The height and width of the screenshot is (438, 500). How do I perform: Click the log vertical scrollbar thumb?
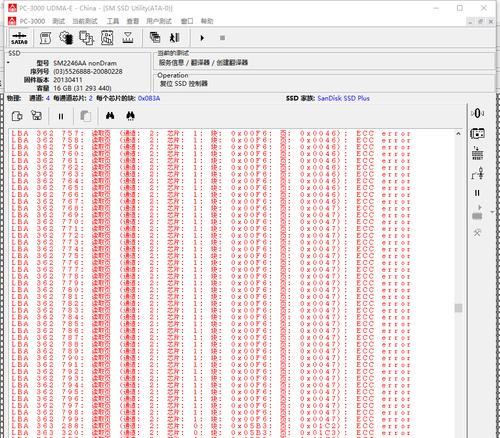(x=458, y=308)
